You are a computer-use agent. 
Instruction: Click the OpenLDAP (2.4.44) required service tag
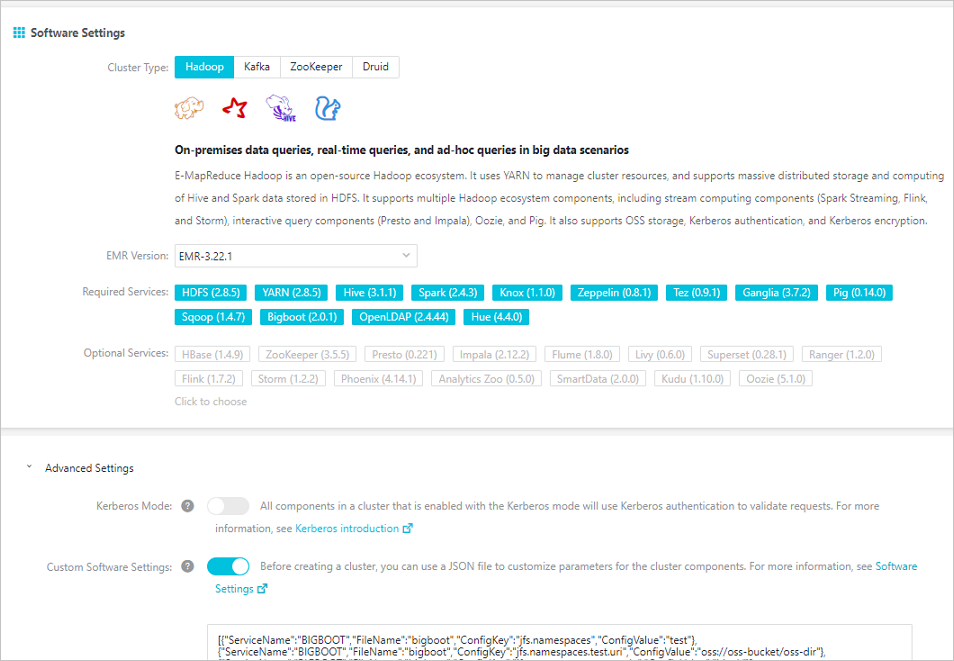tap(404, 317)
